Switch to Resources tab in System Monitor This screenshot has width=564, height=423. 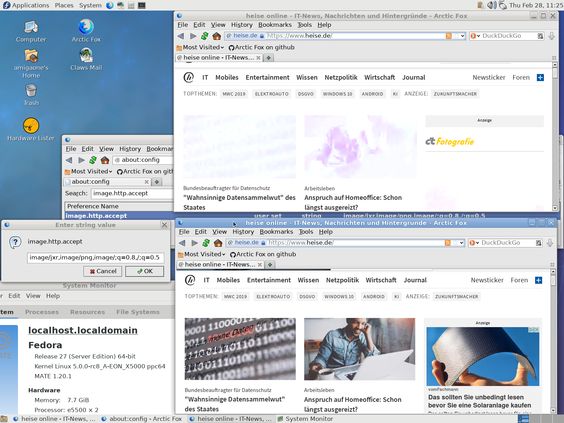point(87,312)
